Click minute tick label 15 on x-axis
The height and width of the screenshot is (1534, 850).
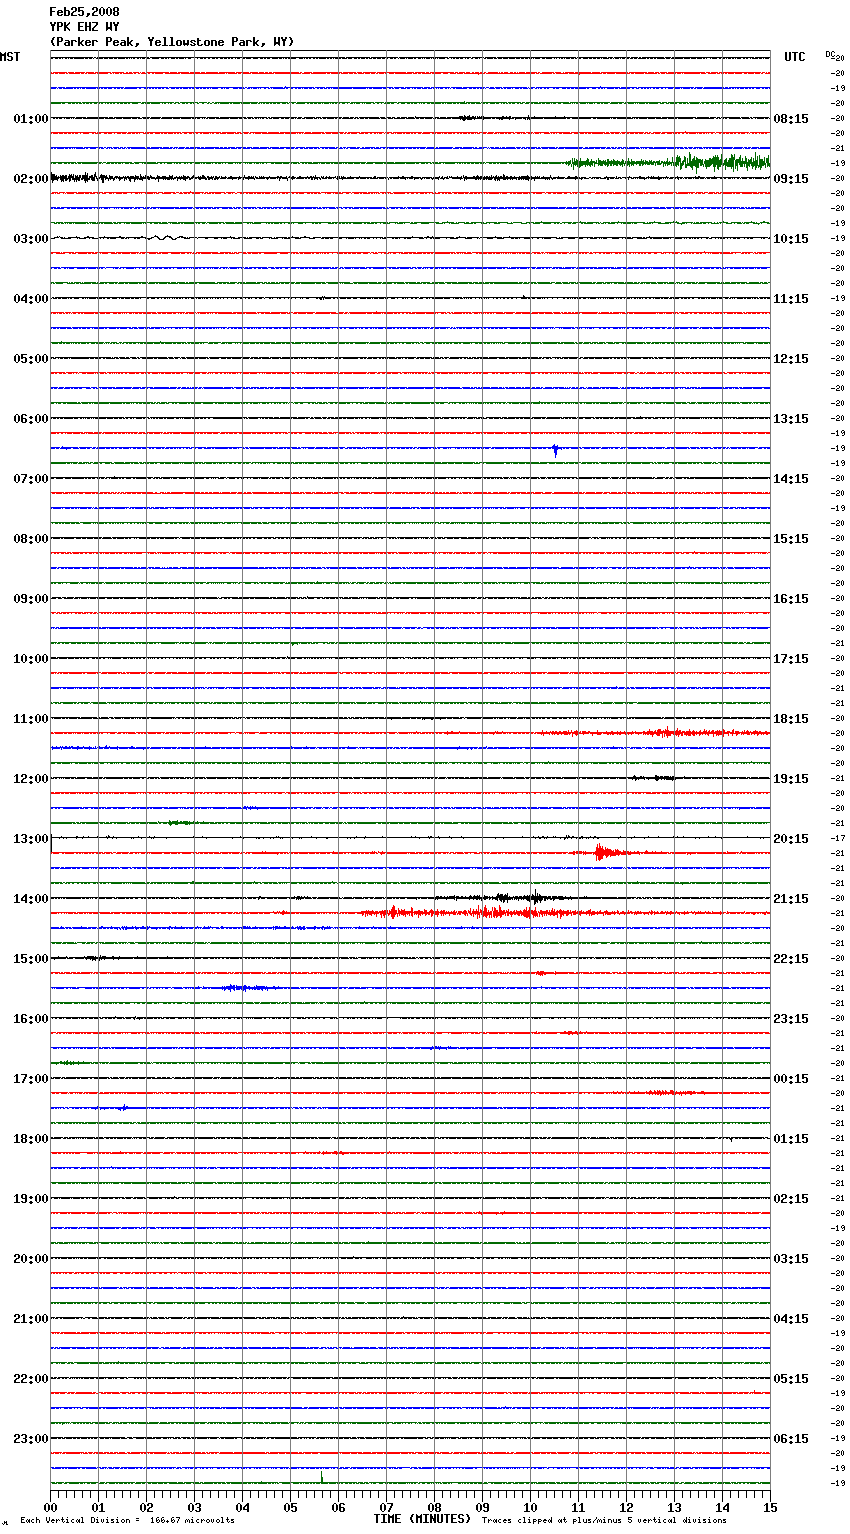pos(770,1506)
